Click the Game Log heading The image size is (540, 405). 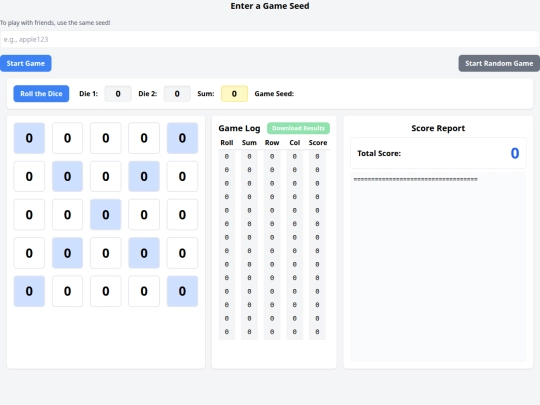[239, 128]
